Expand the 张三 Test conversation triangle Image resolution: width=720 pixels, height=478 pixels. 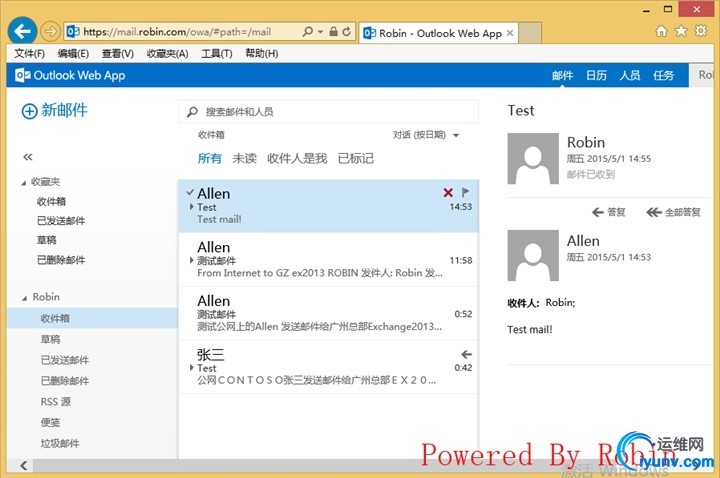pyautogui.click(x=191, y=368)
